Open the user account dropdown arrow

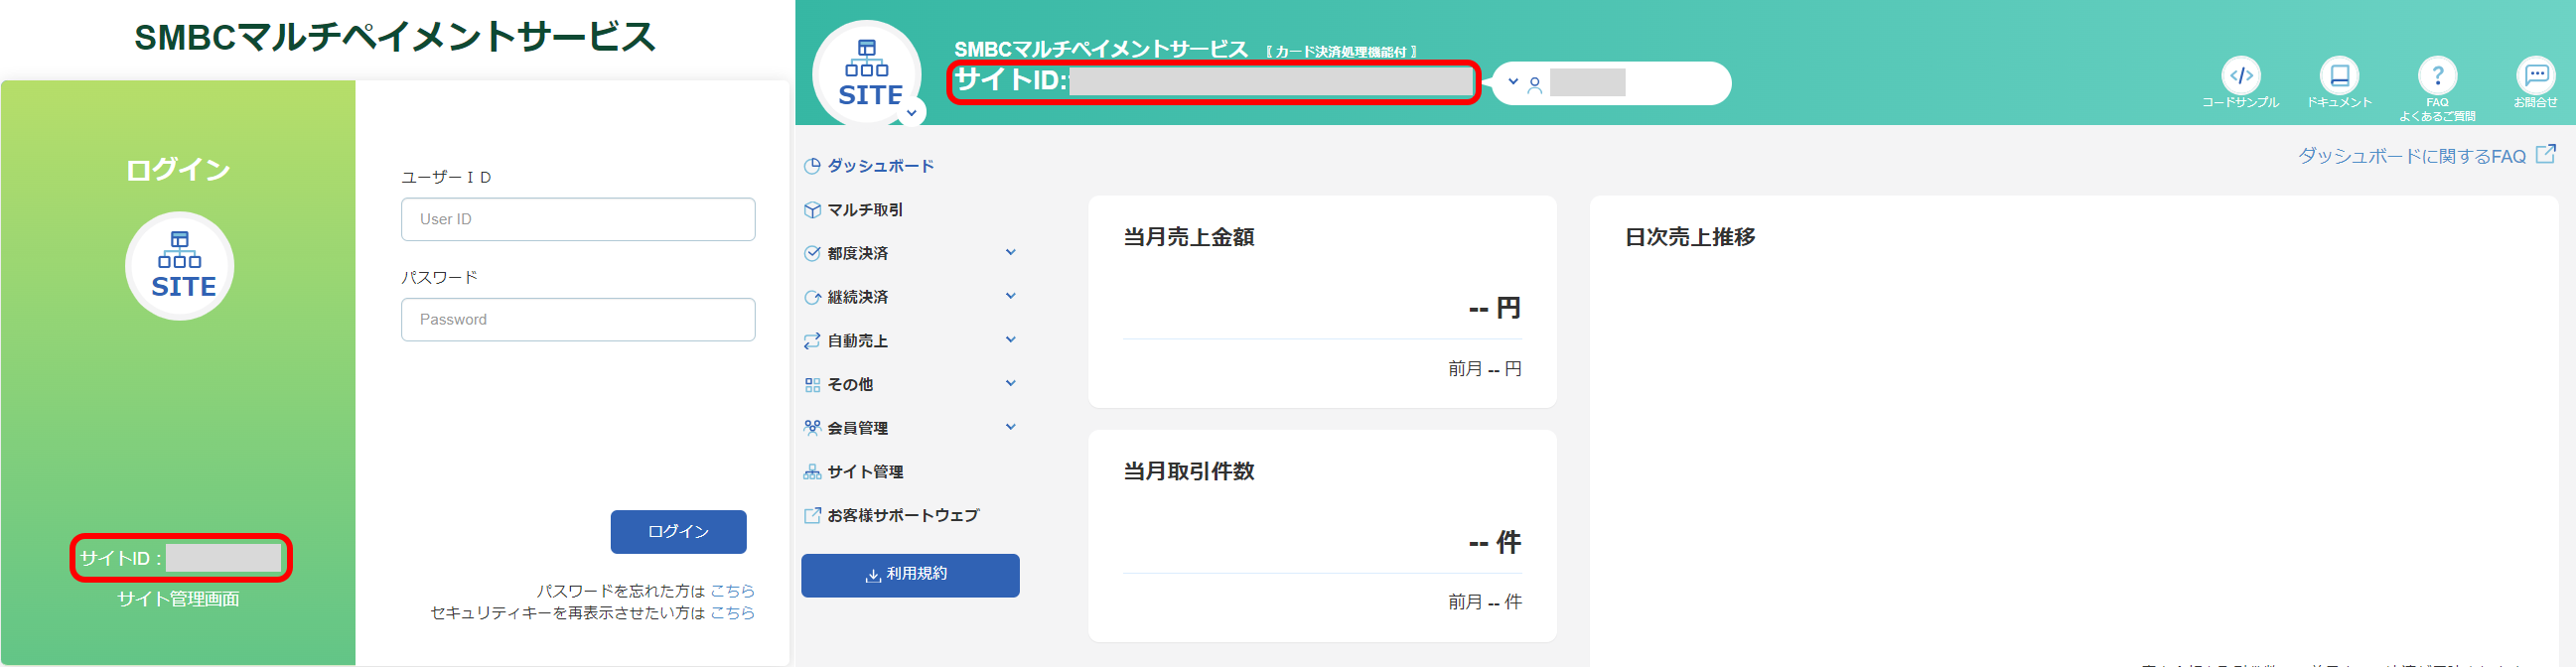pyautogui.click(x=1513, y=82)
